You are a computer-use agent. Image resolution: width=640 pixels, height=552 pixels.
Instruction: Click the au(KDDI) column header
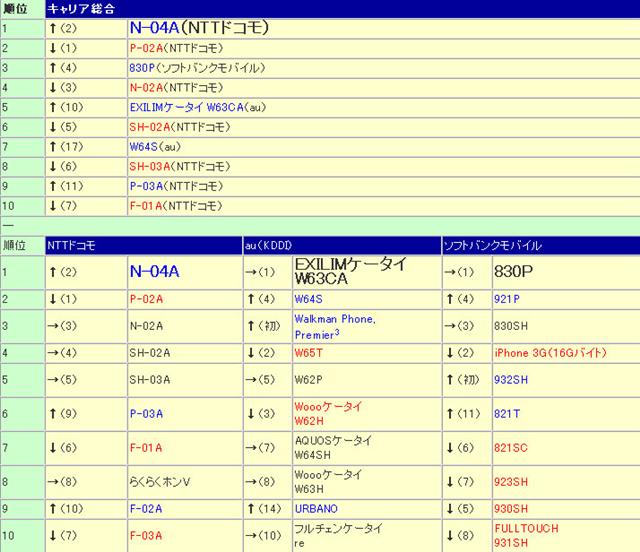[x=269, y=245]
